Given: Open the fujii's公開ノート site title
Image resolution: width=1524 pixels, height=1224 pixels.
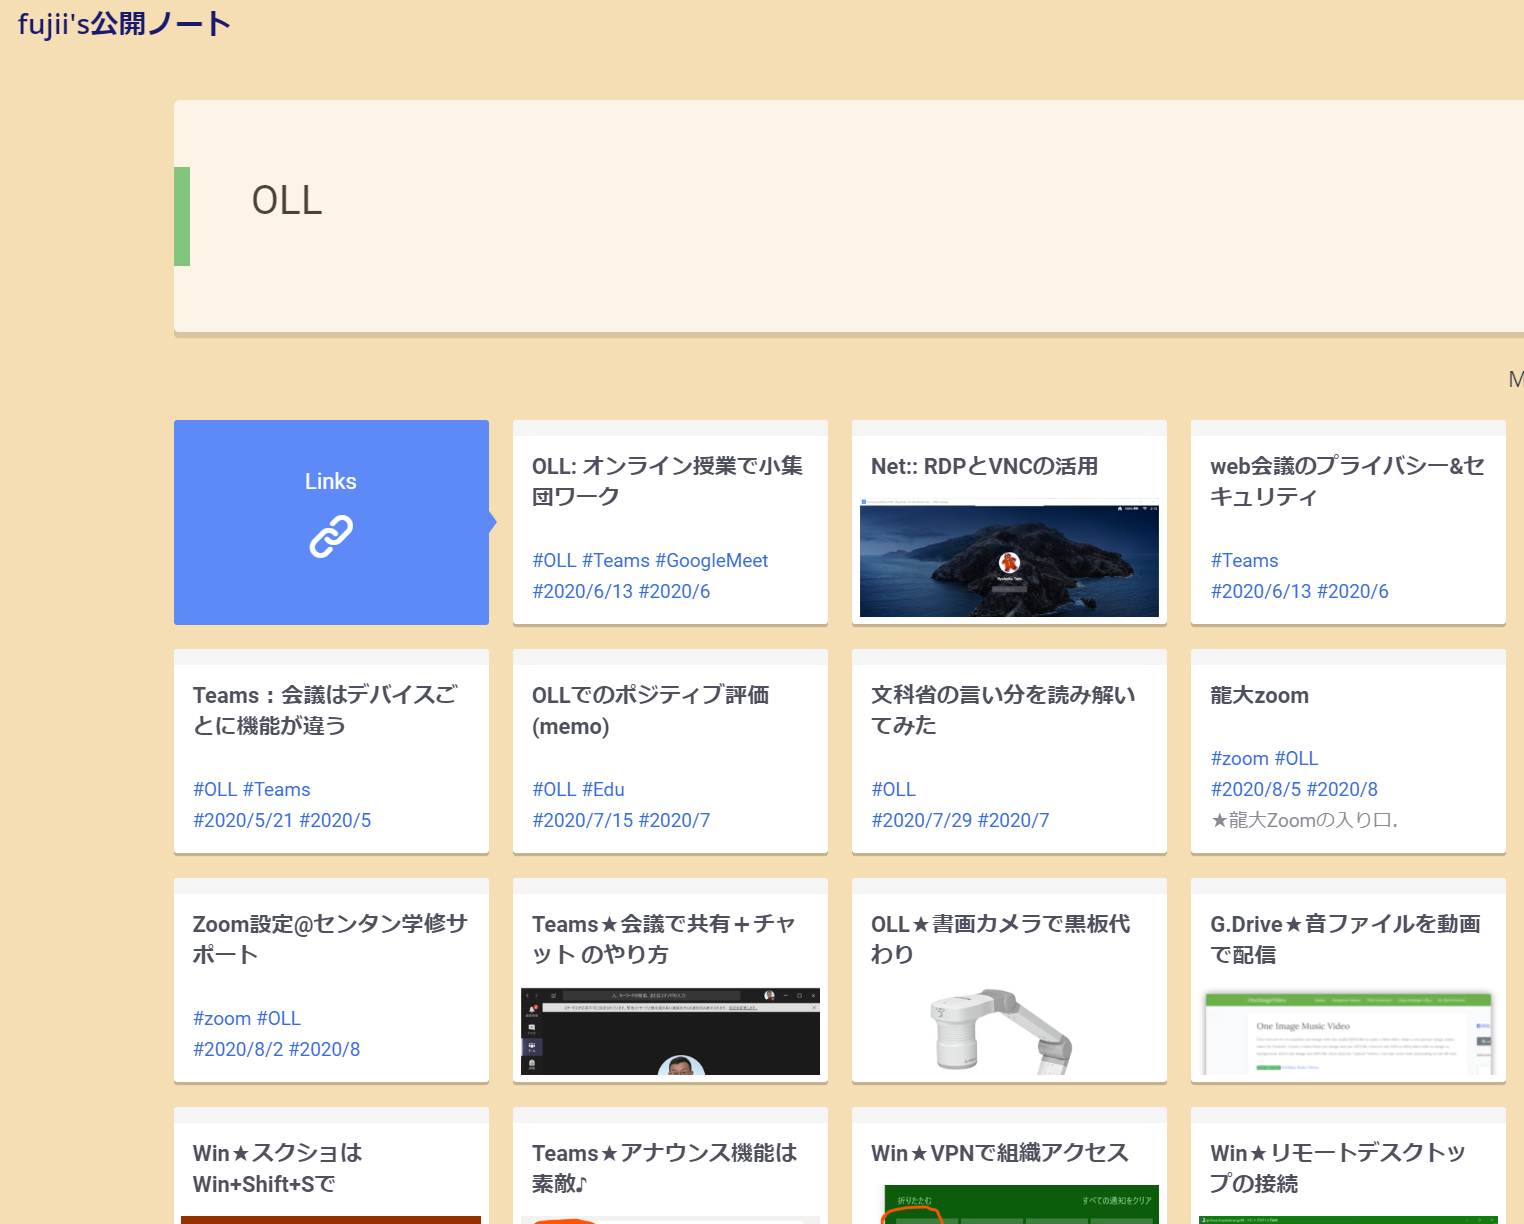Looking at the screenshot, I should click(x=124, y=23).
